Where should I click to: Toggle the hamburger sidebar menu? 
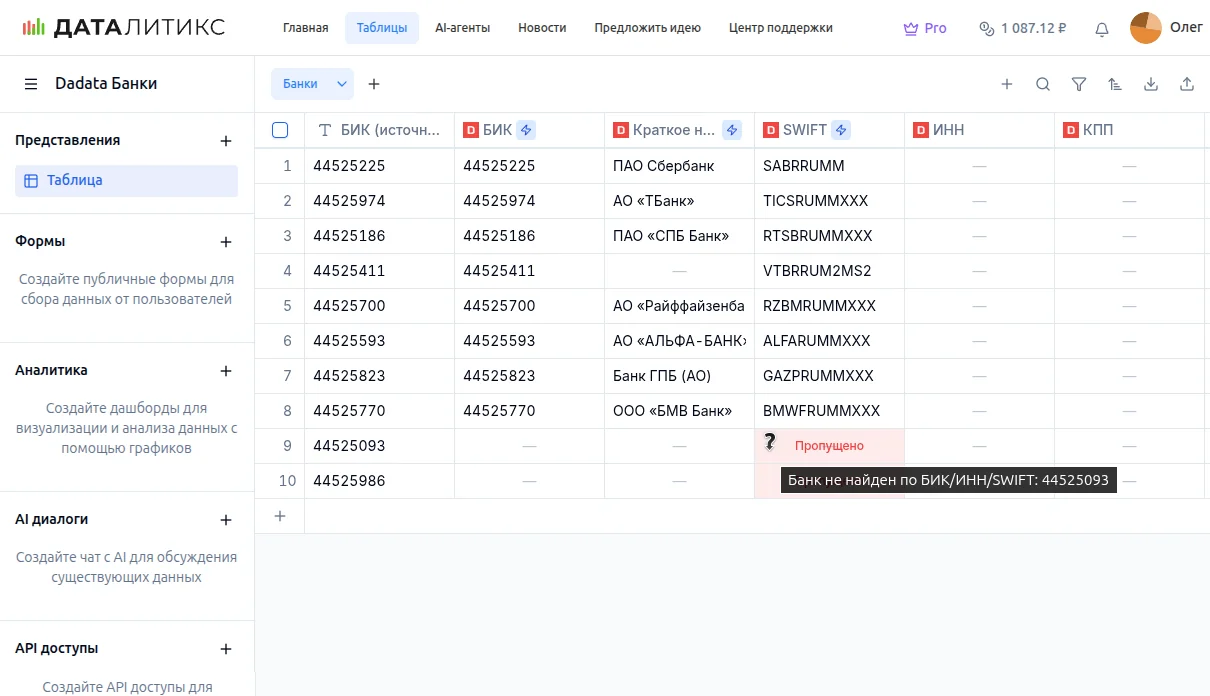(31, 84)
